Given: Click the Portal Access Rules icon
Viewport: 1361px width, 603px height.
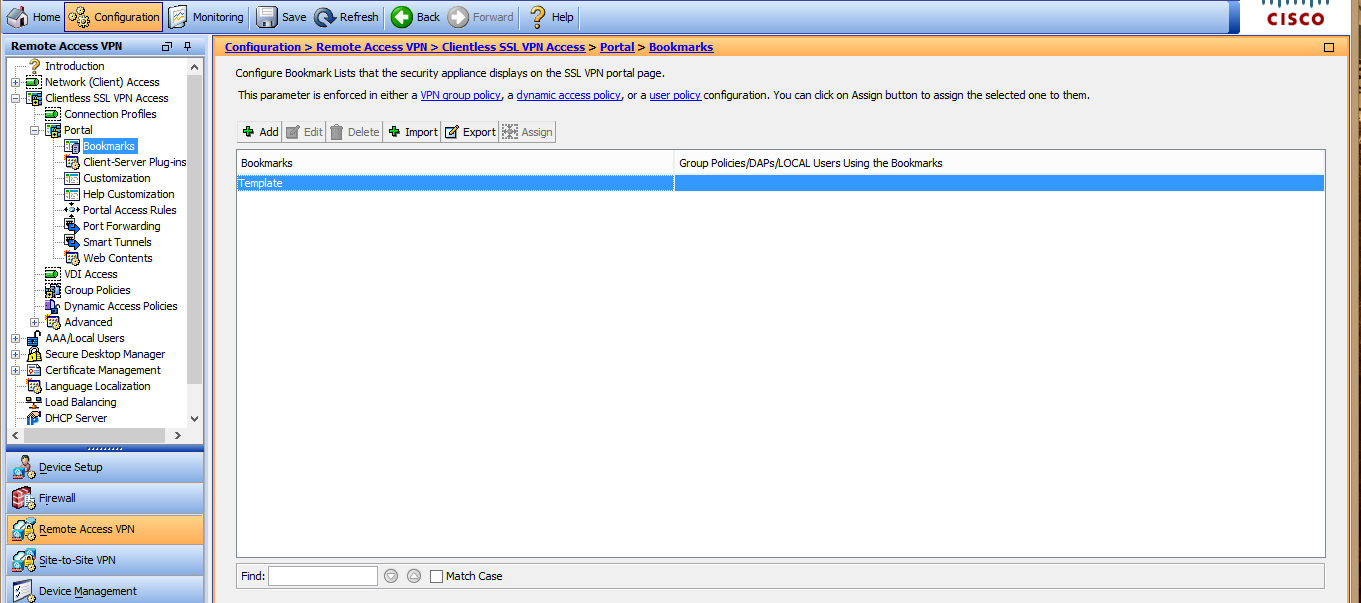Looking at the screenshot, I should point(72,210).
